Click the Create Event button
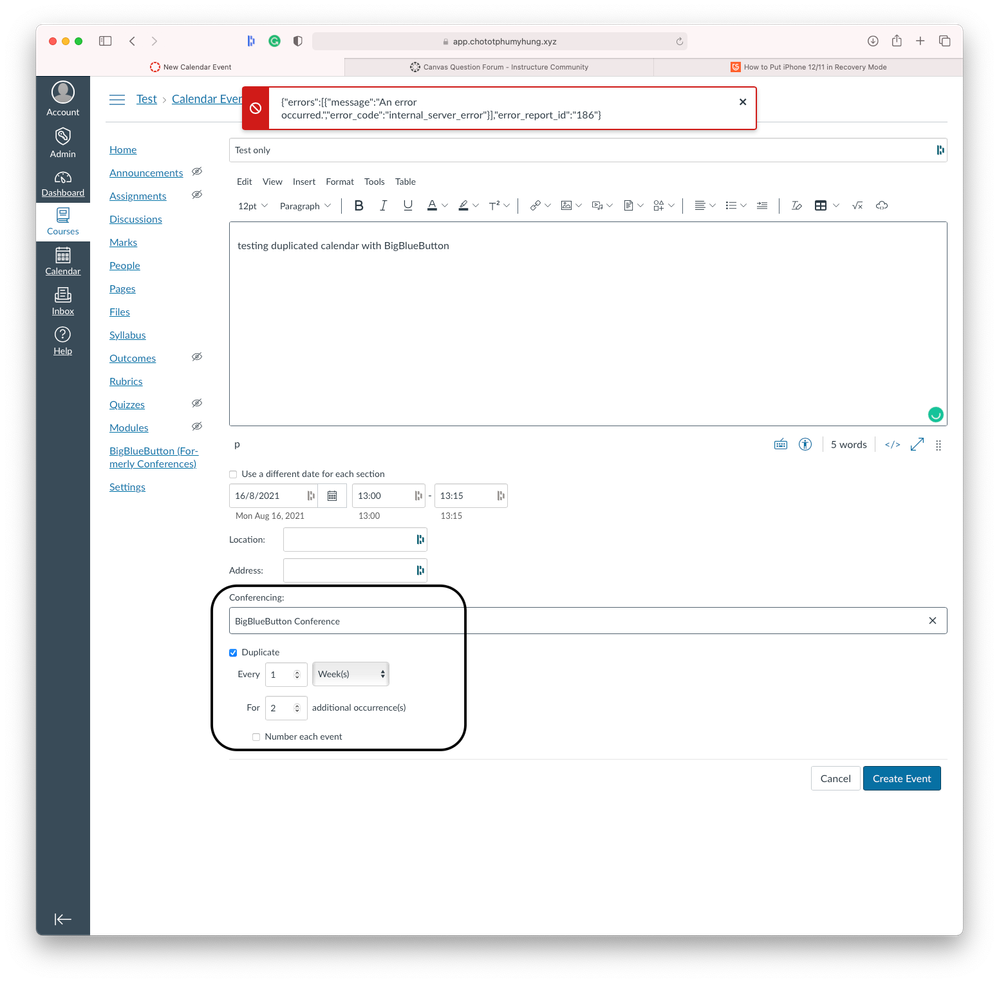This screenshot has width=999, height=983. tap(902, 779)
